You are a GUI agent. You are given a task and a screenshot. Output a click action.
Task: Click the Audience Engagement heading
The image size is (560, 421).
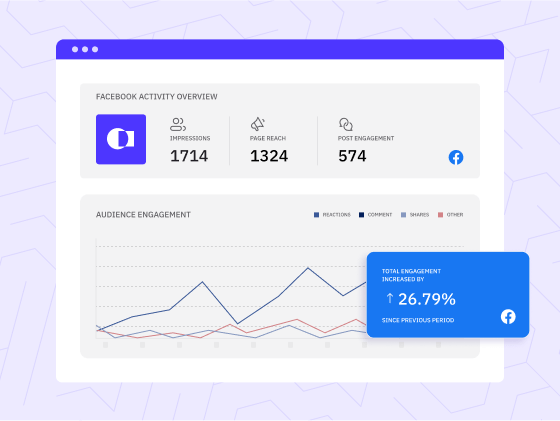click(143, 215)
